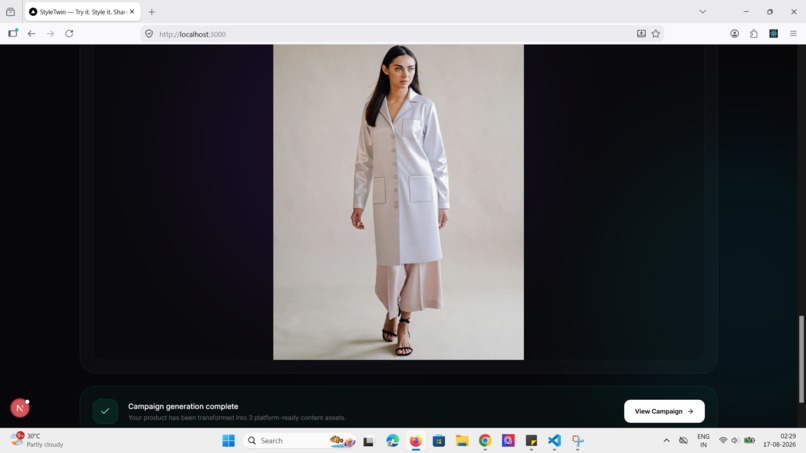Image resolution: width=806 pixels, height=453 pixels.
Task: Open Firefox application menu
Action: point(793,34)
